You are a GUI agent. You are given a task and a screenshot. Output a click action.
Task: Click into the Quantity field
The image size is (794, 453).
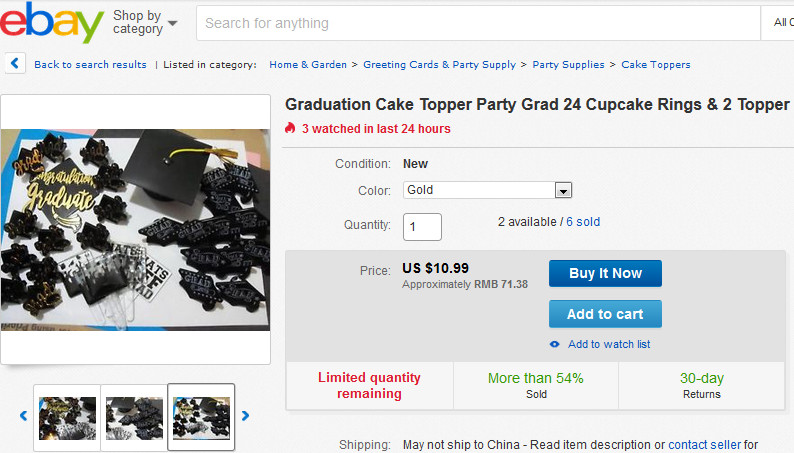pos(422,226)
